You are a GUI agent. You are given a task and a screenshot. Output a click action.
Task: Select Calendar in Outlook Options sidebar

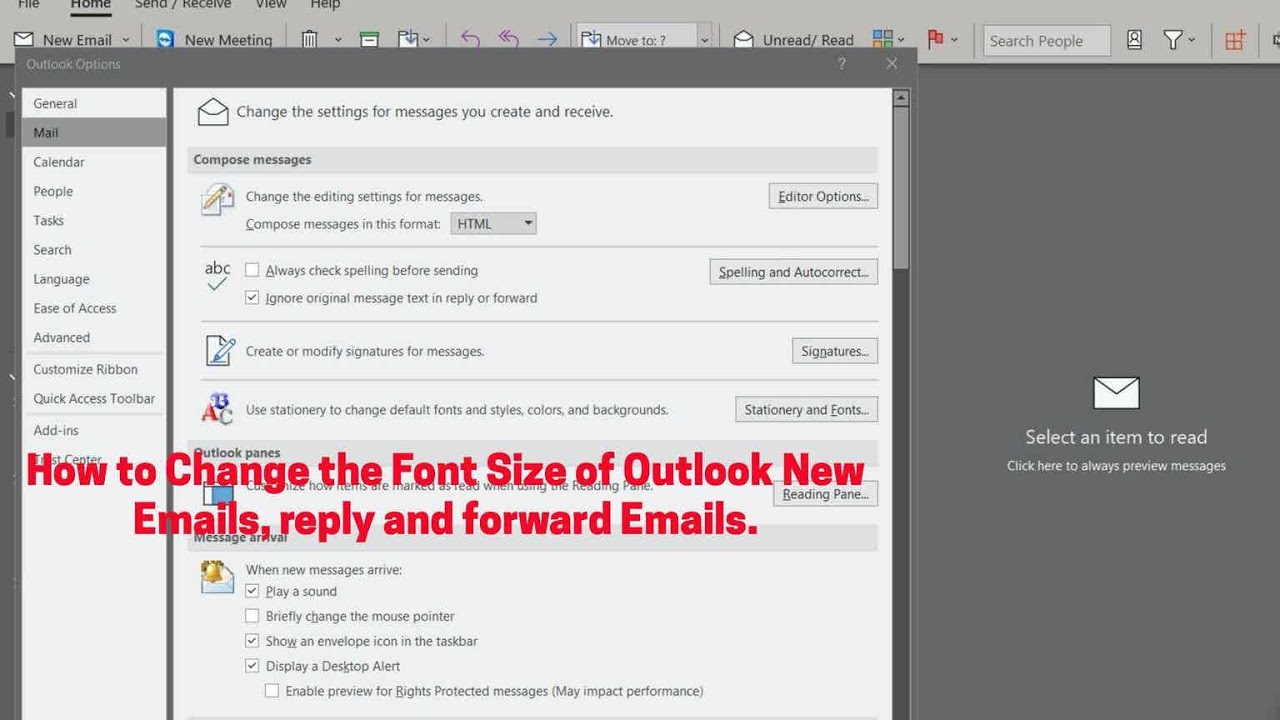coord(94,162)
